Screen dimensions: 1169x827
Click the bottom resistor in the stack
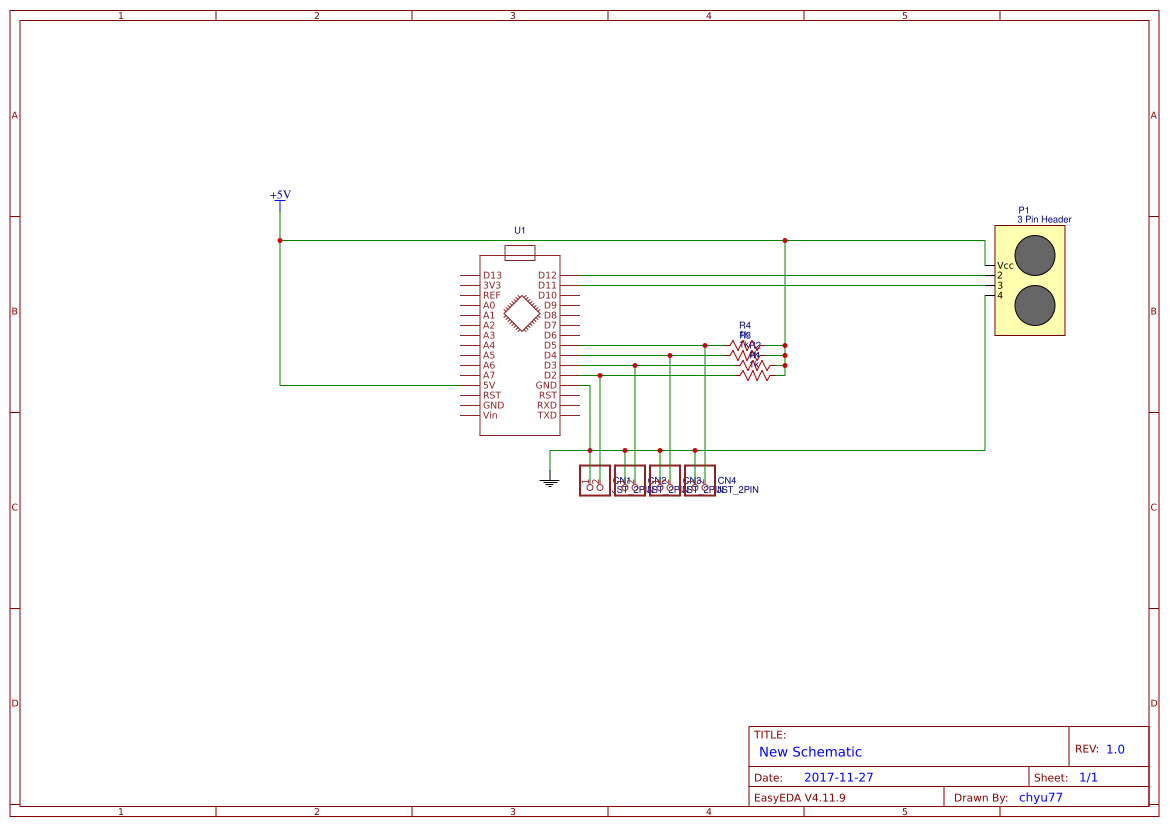coord(757,376)
